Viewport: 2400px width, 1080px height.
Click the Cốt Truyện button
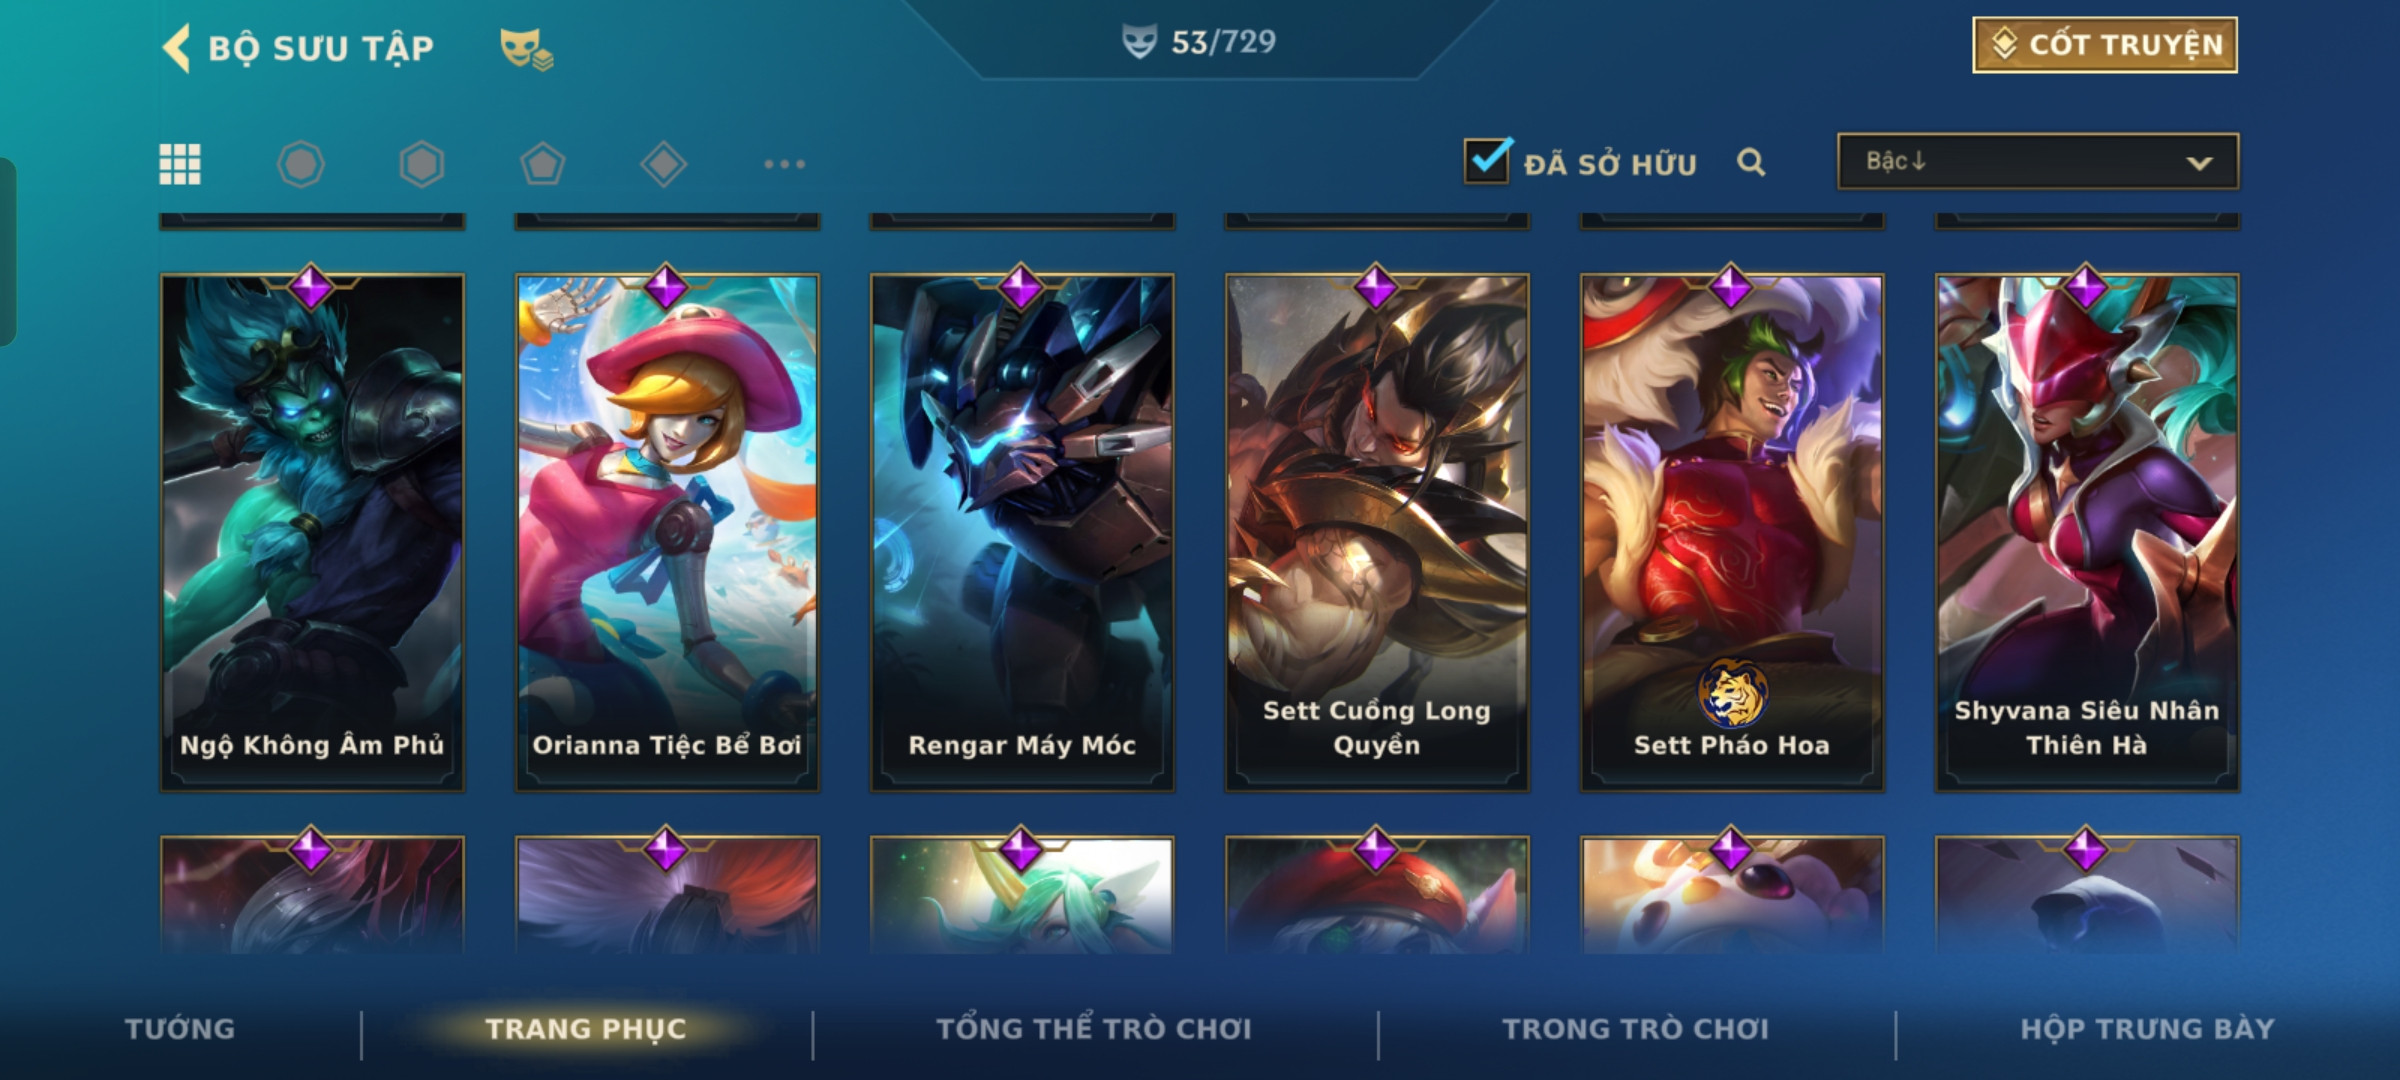tap(2105, 45)
